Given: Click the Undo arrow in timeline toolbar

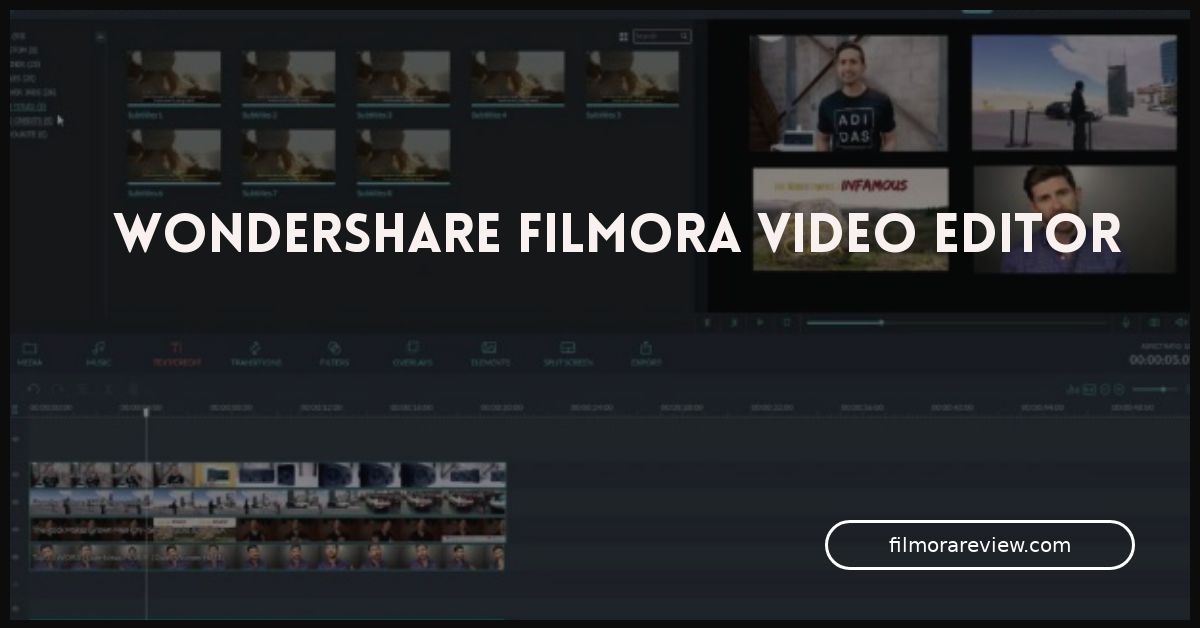Looking at the screenshot, I should click(x=33, y=389).
